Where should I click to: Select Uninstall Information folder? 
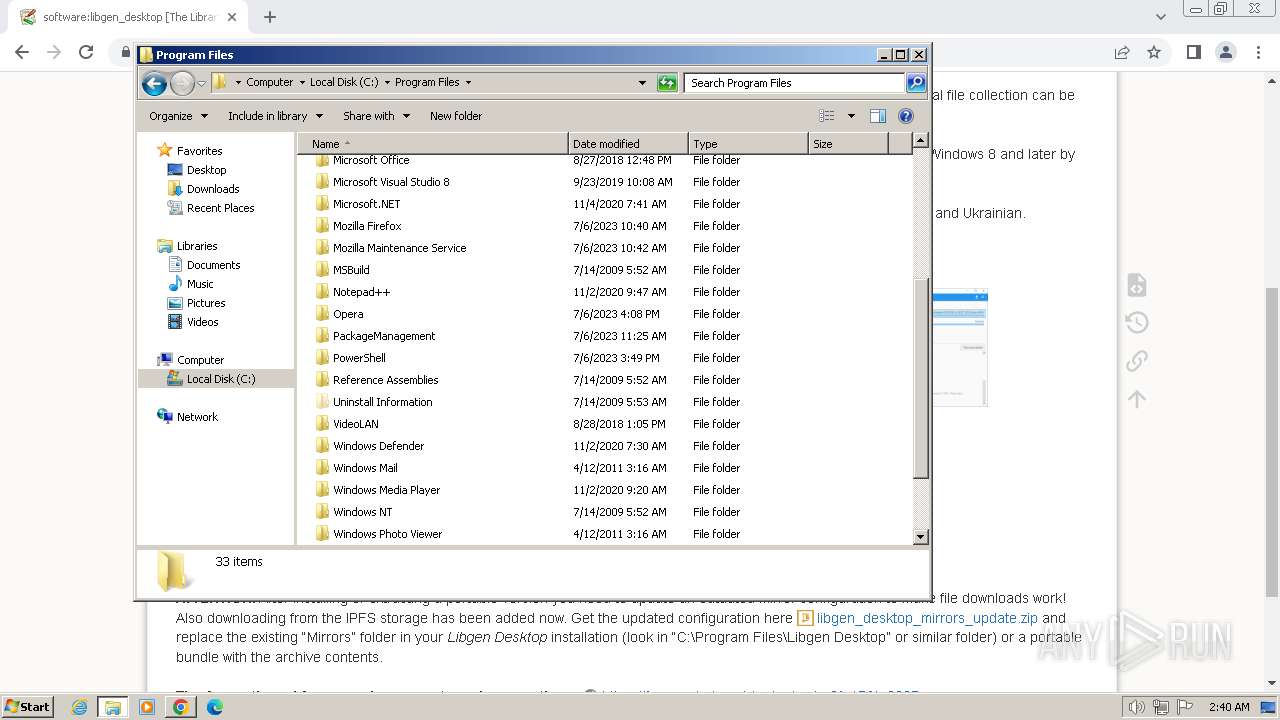tap(382, 402)
